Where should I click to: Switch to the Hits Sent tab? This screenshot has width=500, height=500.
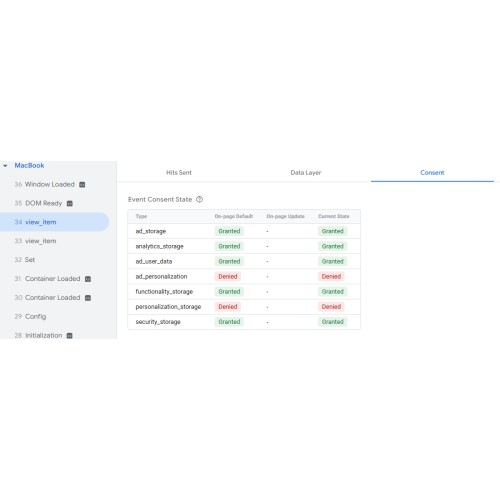179,173
